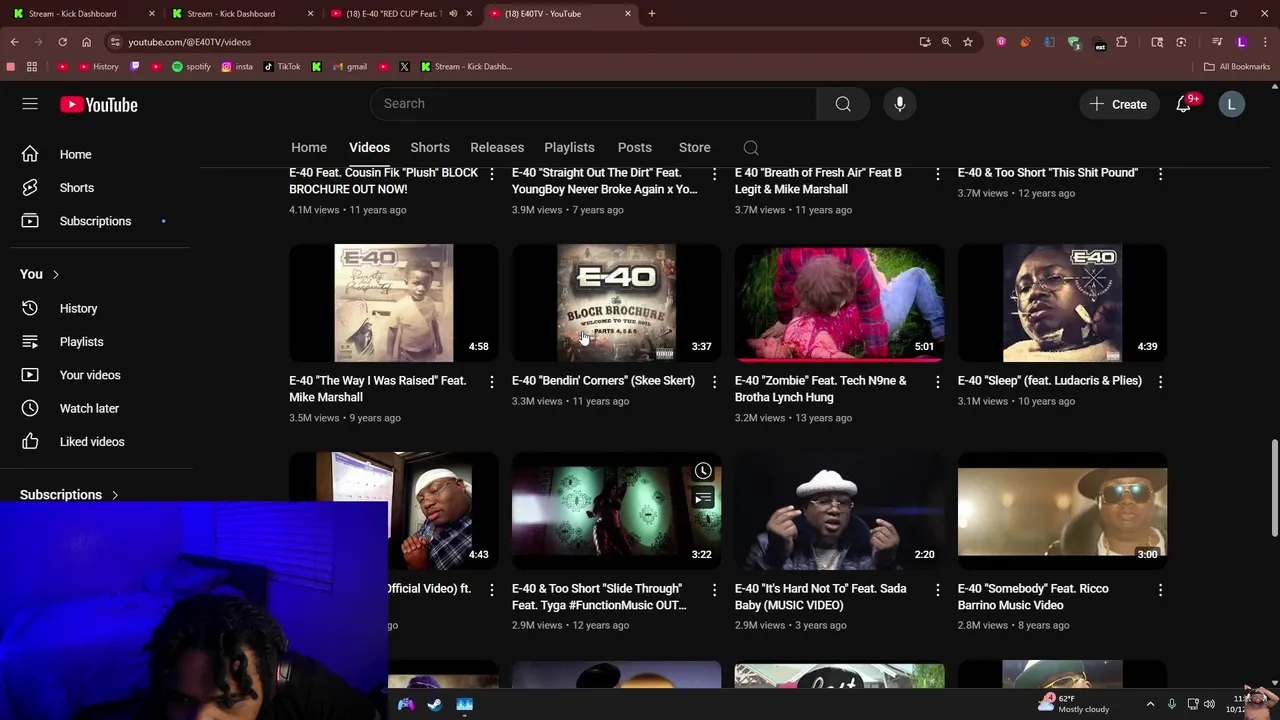Screen dimensions: 1280x720
Task: Open the account avatar menu
Action: (x=1231, y=104)
